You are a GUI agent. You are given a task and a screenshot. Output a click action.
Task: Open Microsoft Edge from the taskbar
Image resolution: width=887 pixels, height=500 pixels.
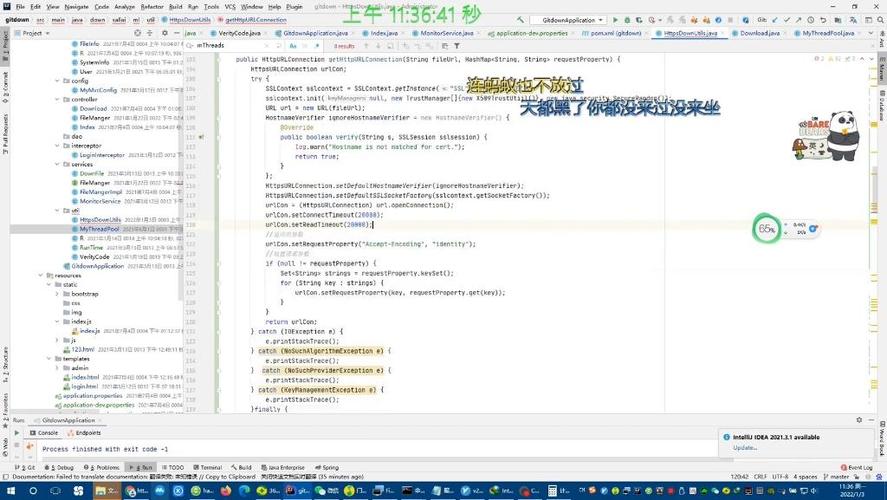tap(244, 490)
